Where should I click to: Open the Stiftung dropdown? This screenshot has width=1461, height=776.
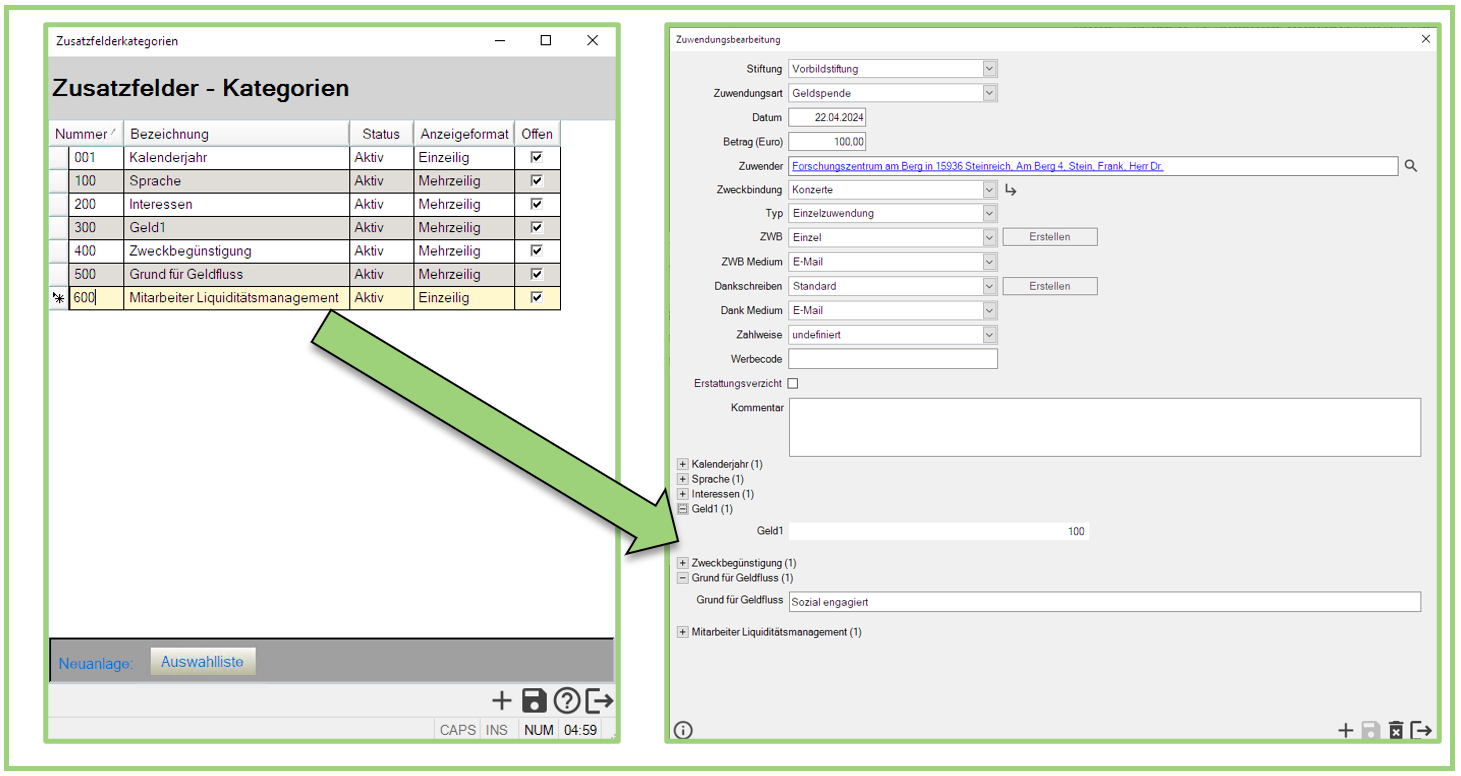[989, 69]
